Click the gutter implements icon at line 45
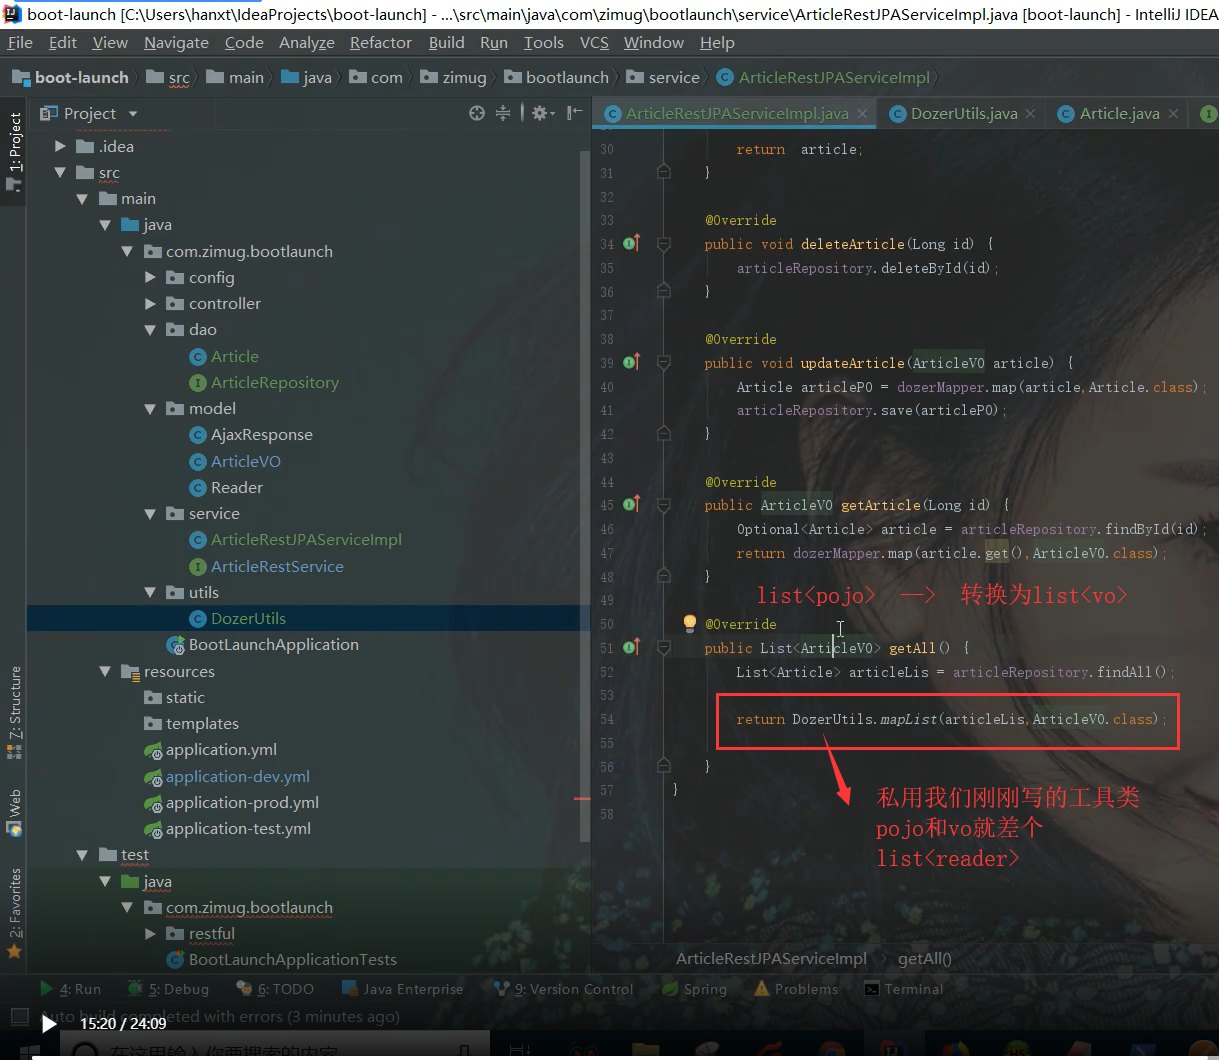Viewport: 1219px width, 1060px height. [x=631, y=504]
